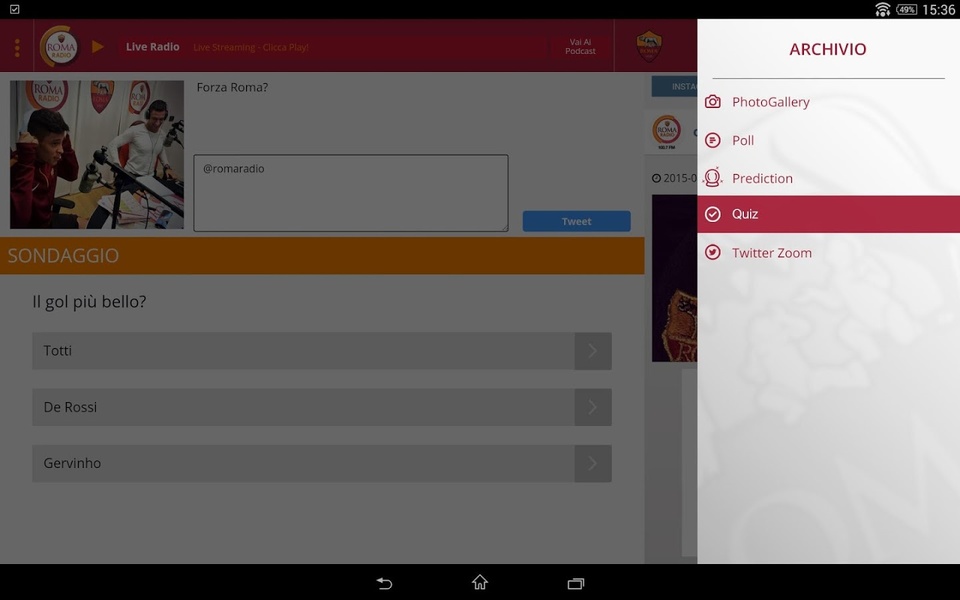Screen dimensions: 960x600
Task: Select the Prediction crystal ball icon
Action: [713, 178]
